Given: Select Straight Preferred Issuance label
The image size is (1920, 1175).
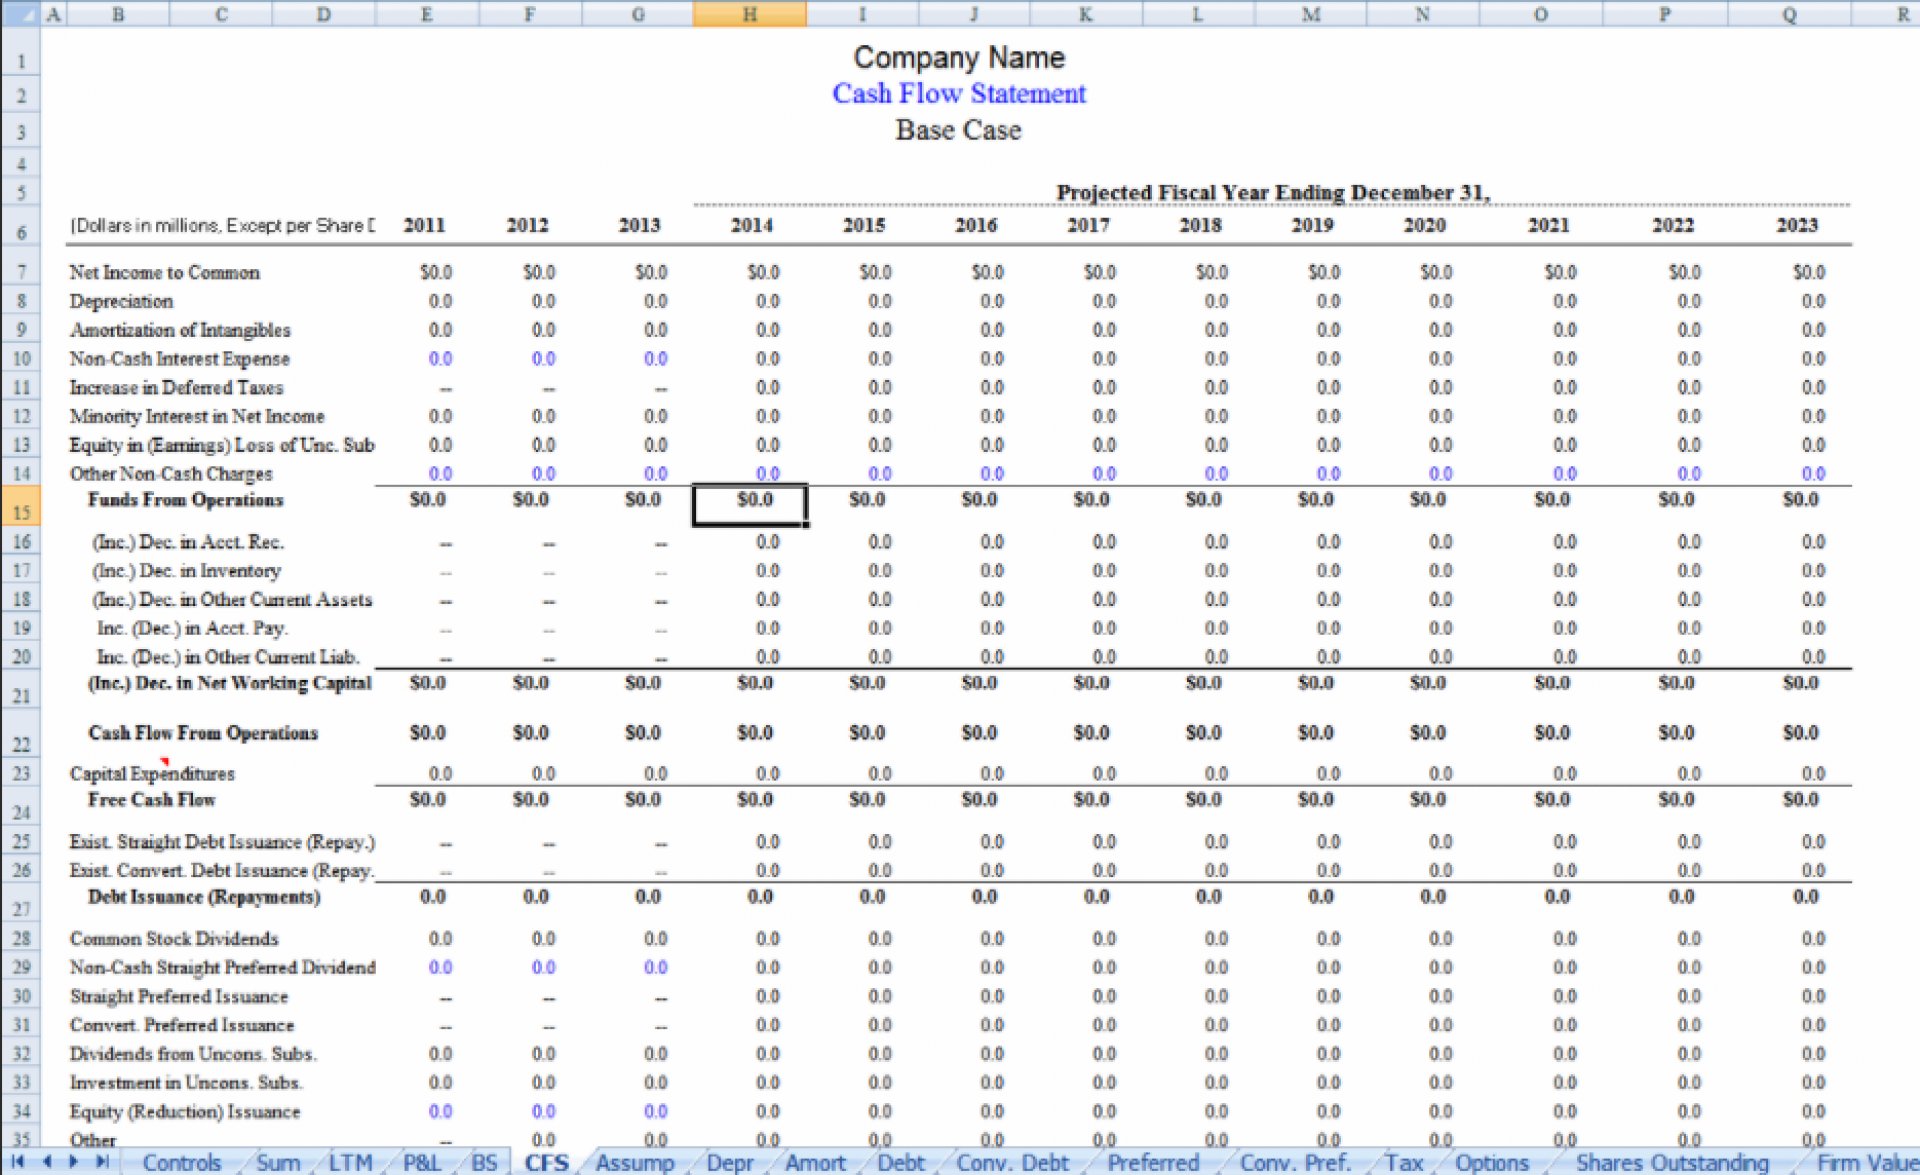Looking at the screenshot, I should click(x=179, y=997).
